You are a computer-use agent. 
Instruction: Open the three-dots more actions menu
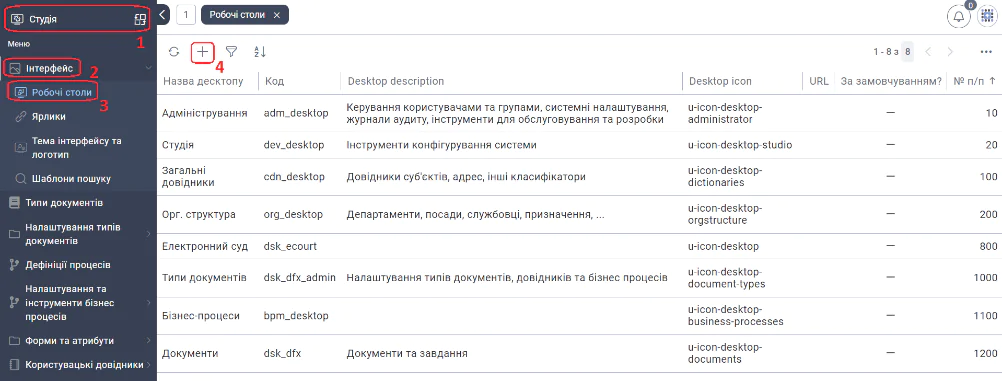985,52
